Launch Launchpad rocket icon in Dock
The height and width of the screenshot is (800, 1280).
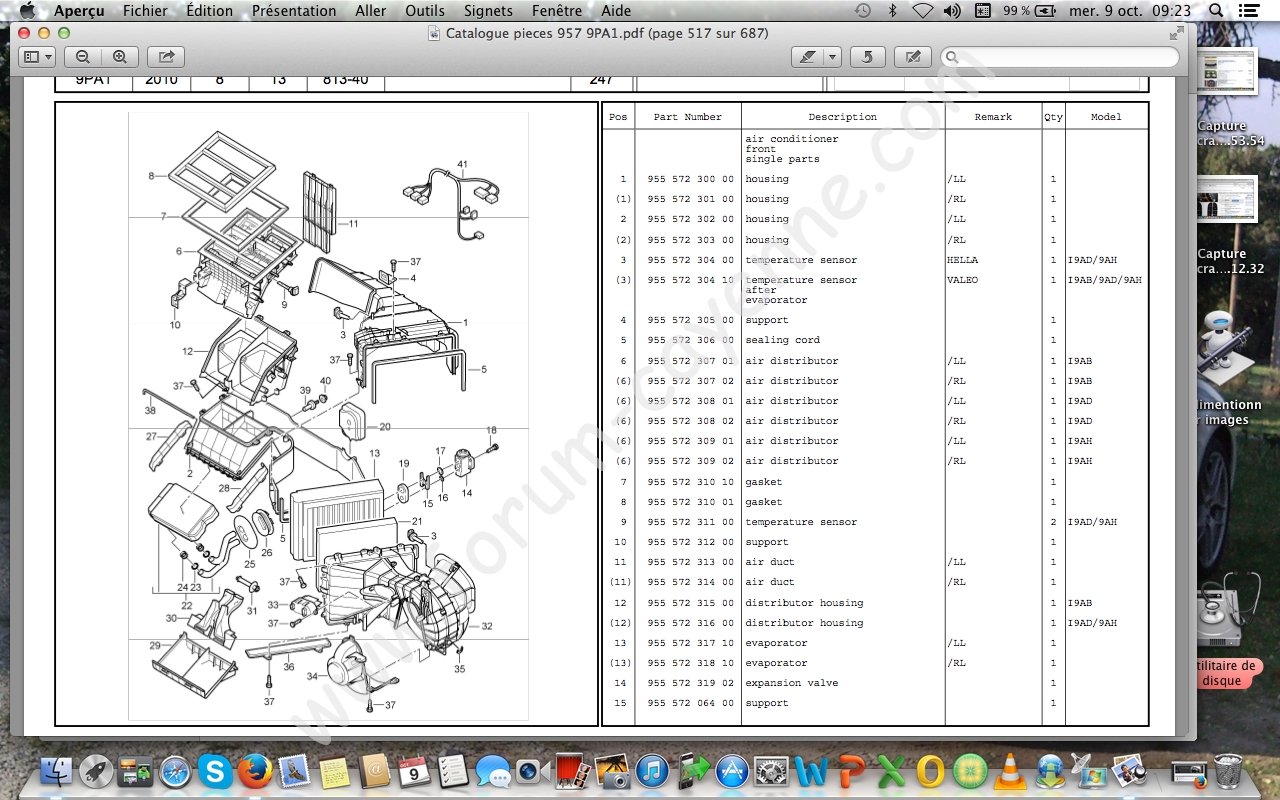pos(96,771)
